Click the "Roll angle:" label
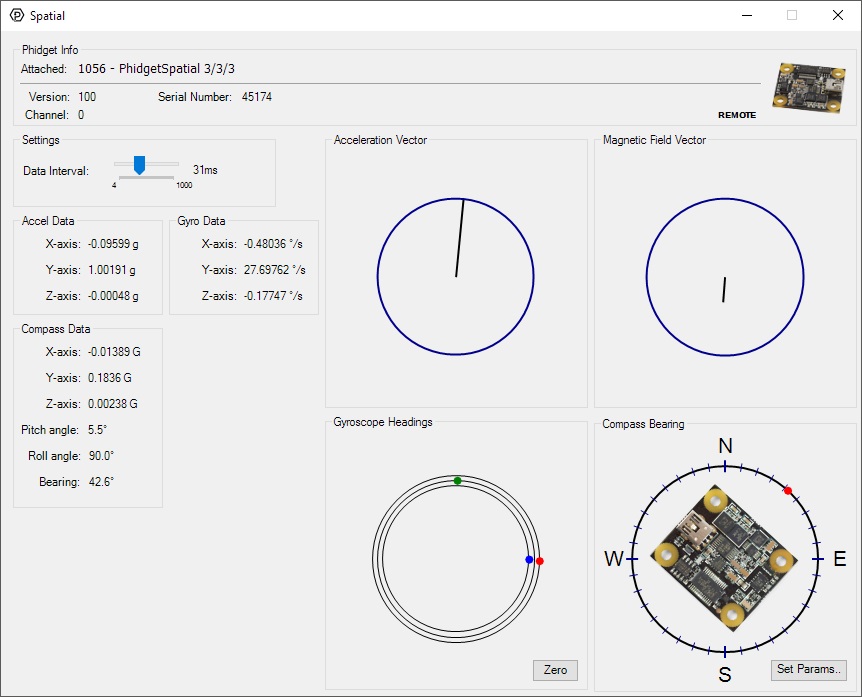Image resolution: width=862 pixels, height=697 pixels. [54, 456]
